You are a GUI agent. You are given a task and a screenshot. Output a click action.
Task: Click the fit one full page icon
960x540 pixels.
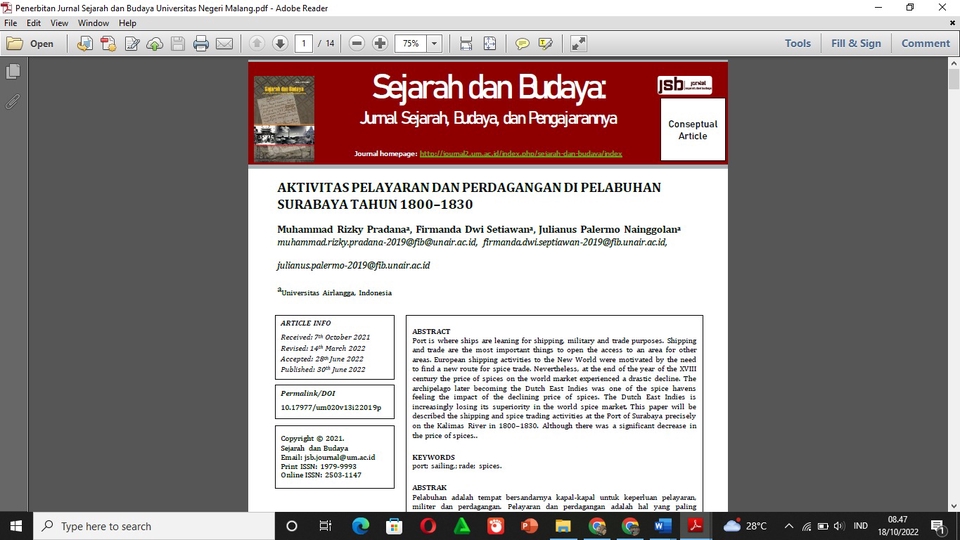(490, 43)
